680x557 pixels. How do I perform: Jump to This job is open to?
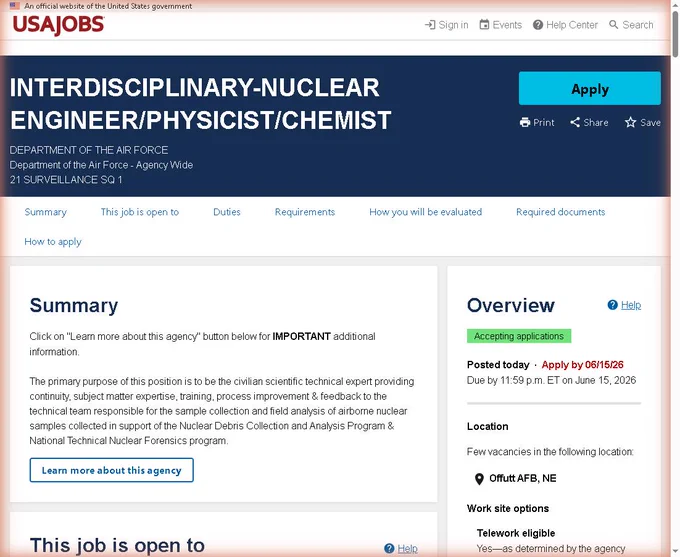click(140, 212)
